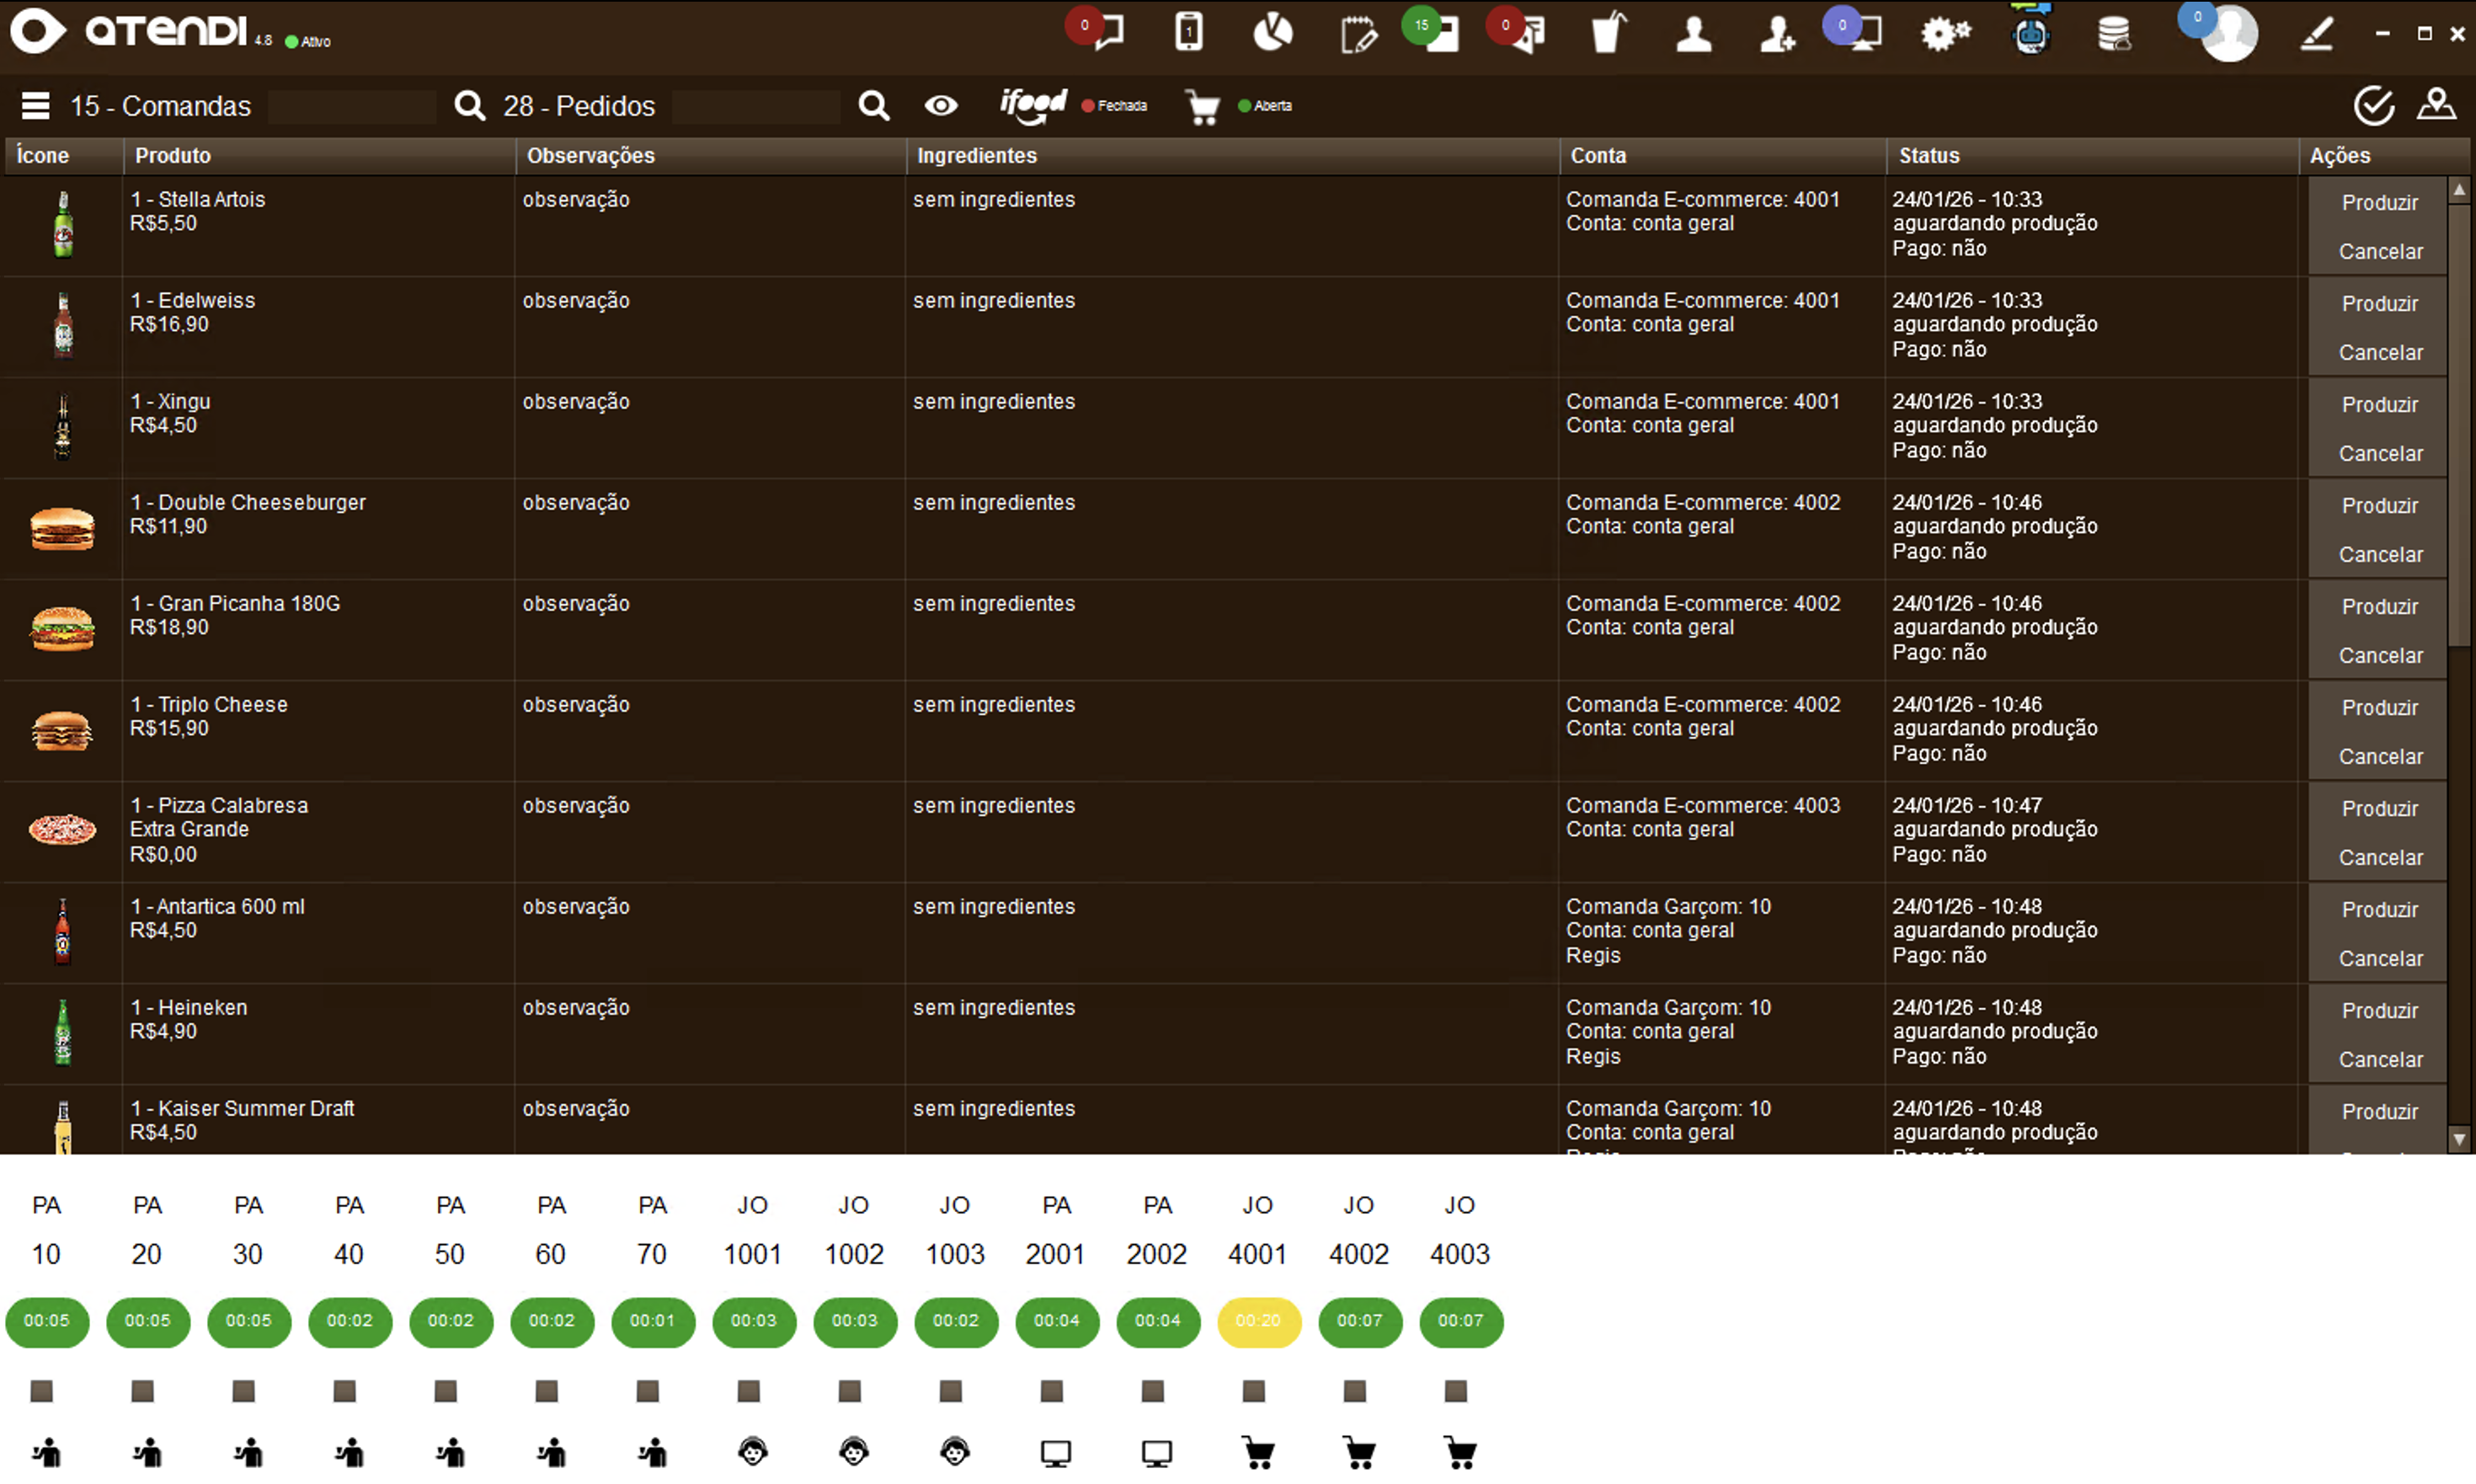Toggle iFood store status Fechada

coord(1115,105)
